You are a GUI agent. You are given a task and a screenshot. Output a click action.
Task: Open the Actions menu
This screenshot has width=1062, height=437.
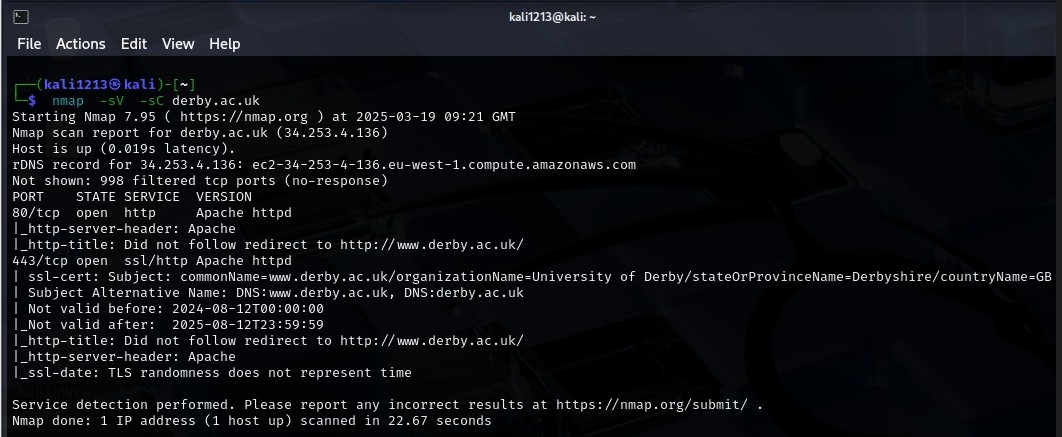click(x=80, y=43)
